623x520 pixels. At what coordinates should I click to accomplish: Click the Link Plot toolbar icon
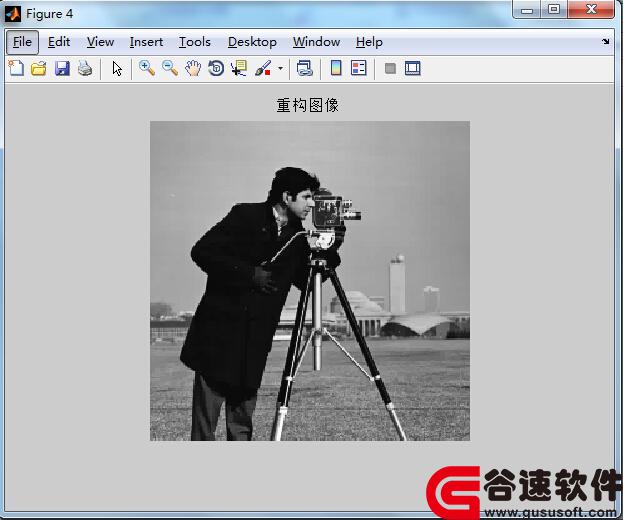click(x=305, y=68)
